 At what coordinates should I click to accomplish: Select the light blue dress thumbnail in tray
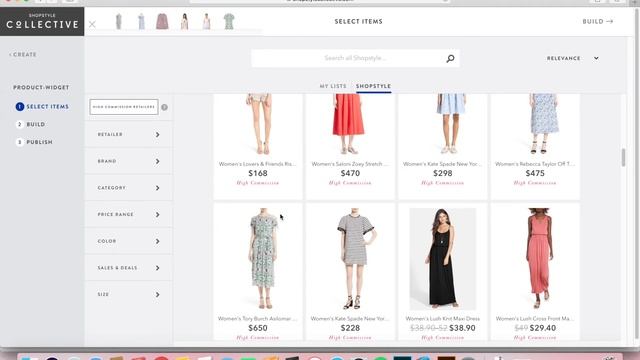click(x=141, y=21)
